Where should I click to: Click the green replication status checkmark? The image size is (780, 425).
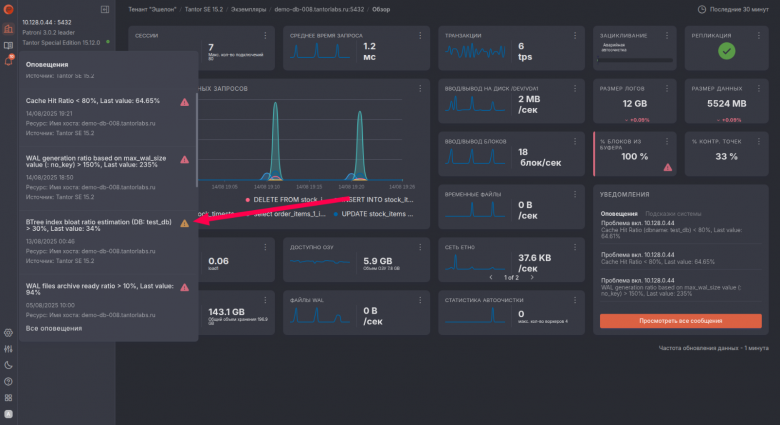coord(726,51)
